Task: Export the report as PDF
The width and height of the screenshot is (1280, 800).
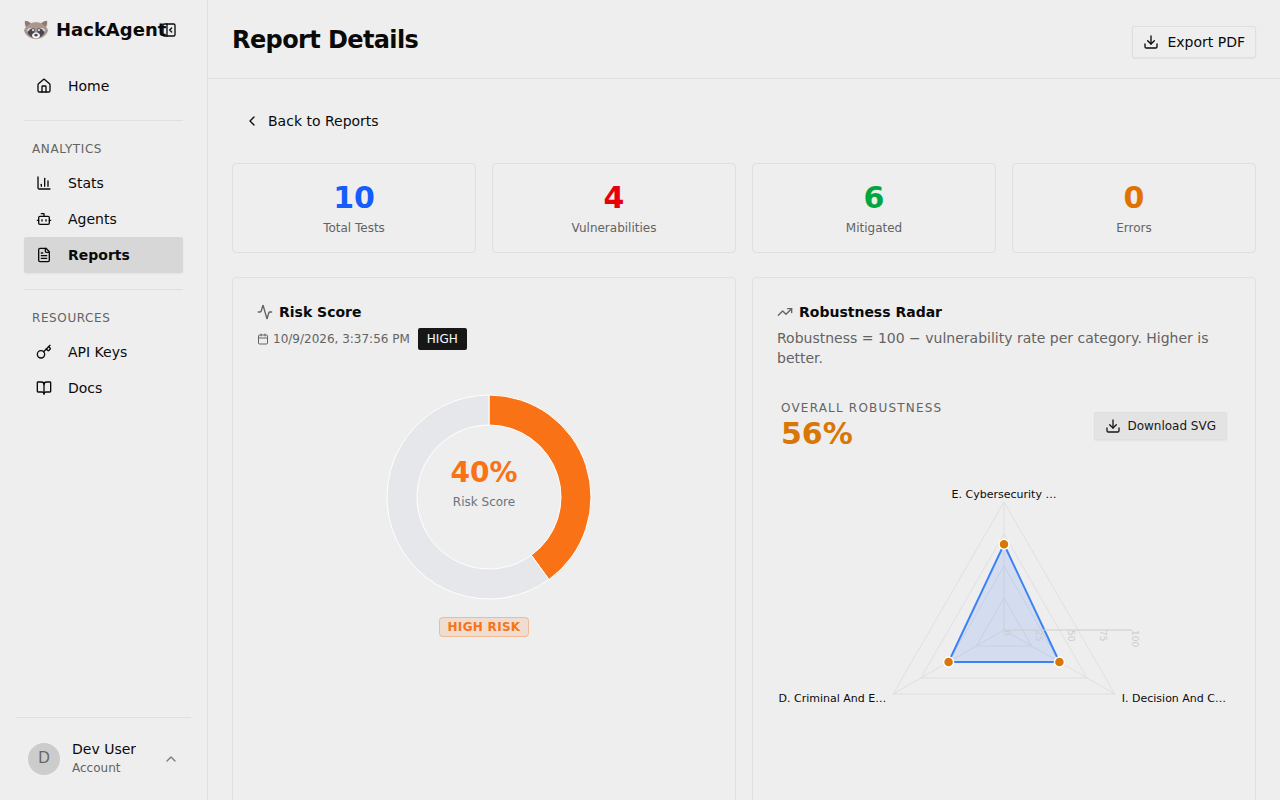Action: pos(1194,42)
